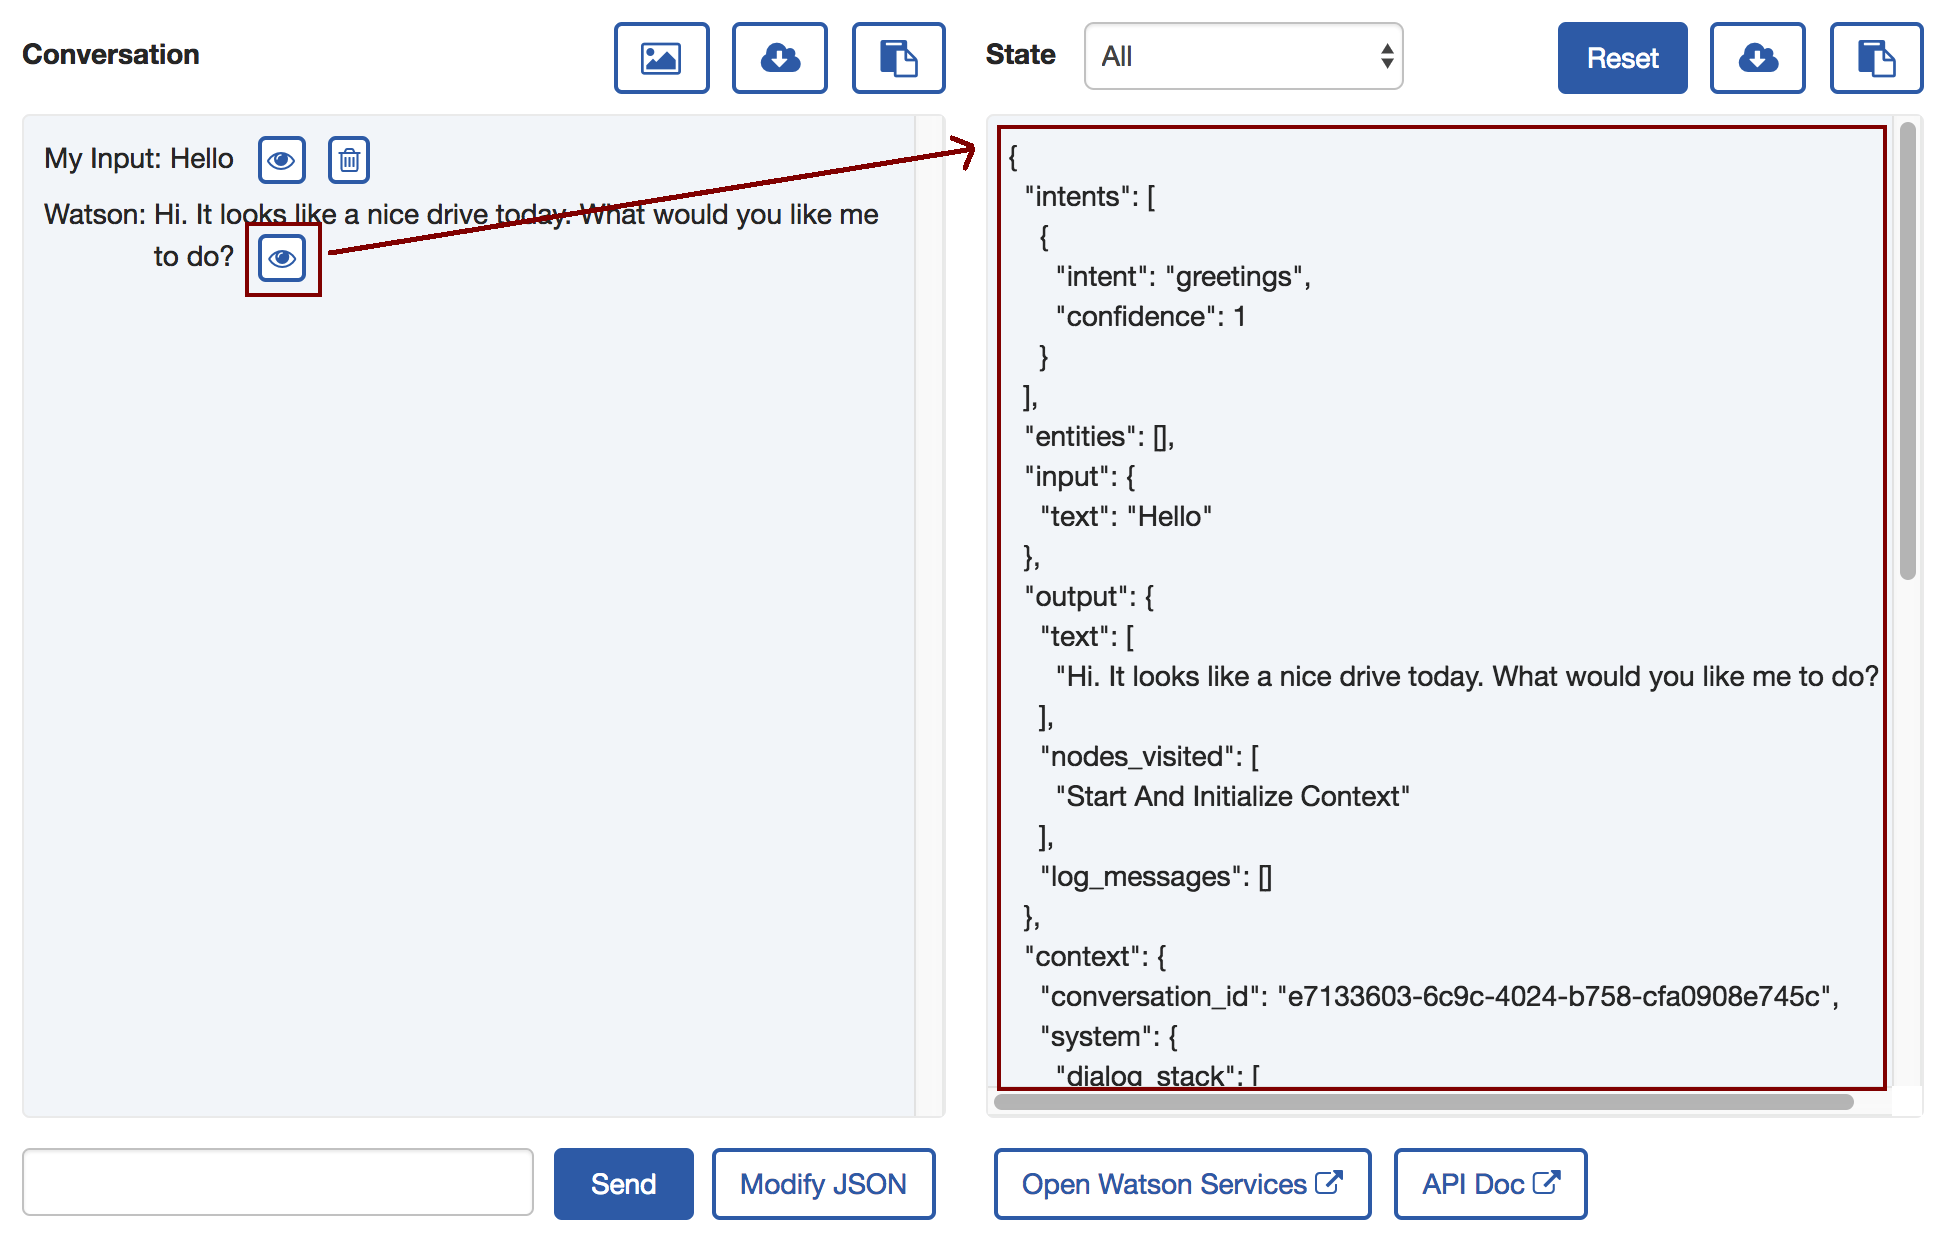Show JSON for Watson's greeting response

(x=282, y=259)
